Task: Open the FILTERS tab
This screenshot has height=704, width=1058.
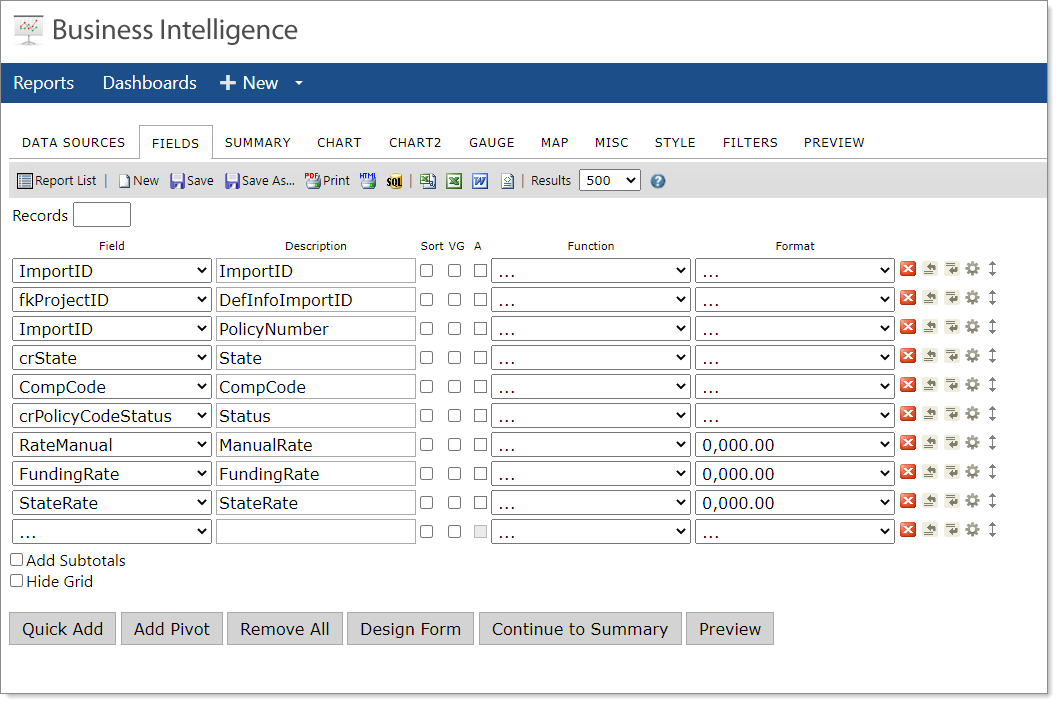Action: tap(750, 142)
